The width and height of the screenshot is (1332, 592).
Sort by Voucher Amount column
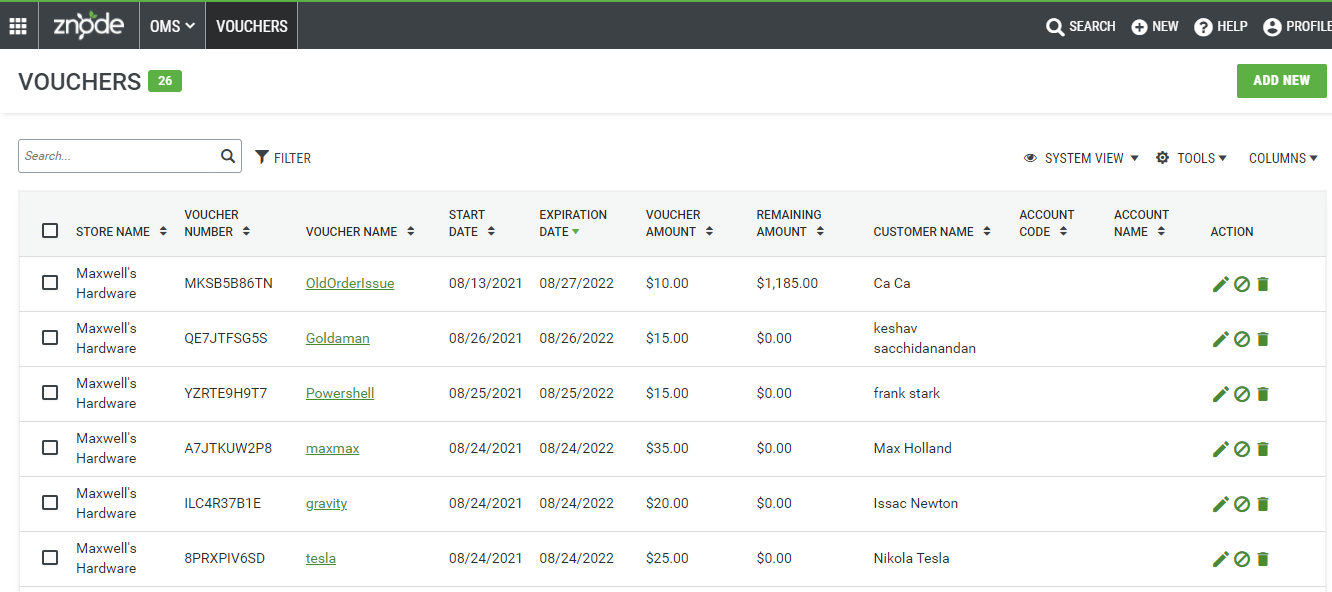click(680, 223)
